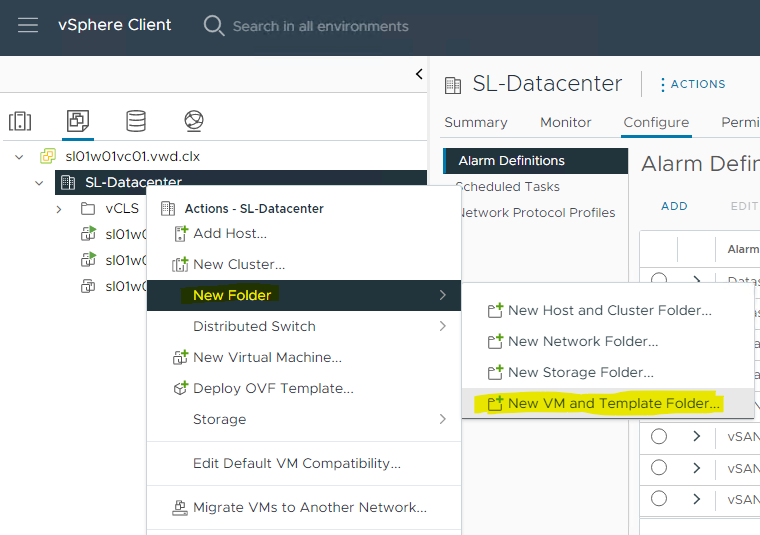760x535 pixels.
Task: Select the radio button on the third vSAN row
Action: tap(659, 499)
